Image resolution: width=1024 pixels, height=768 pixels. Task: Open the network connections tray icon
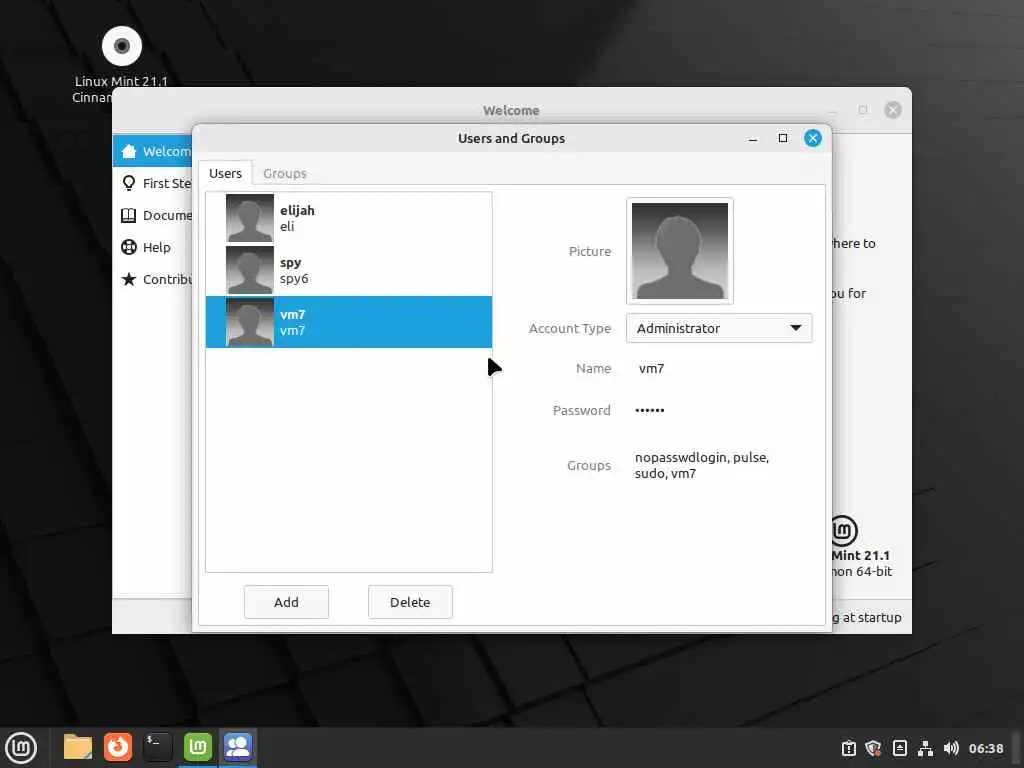pyautogui.click(x=925, y=748)
